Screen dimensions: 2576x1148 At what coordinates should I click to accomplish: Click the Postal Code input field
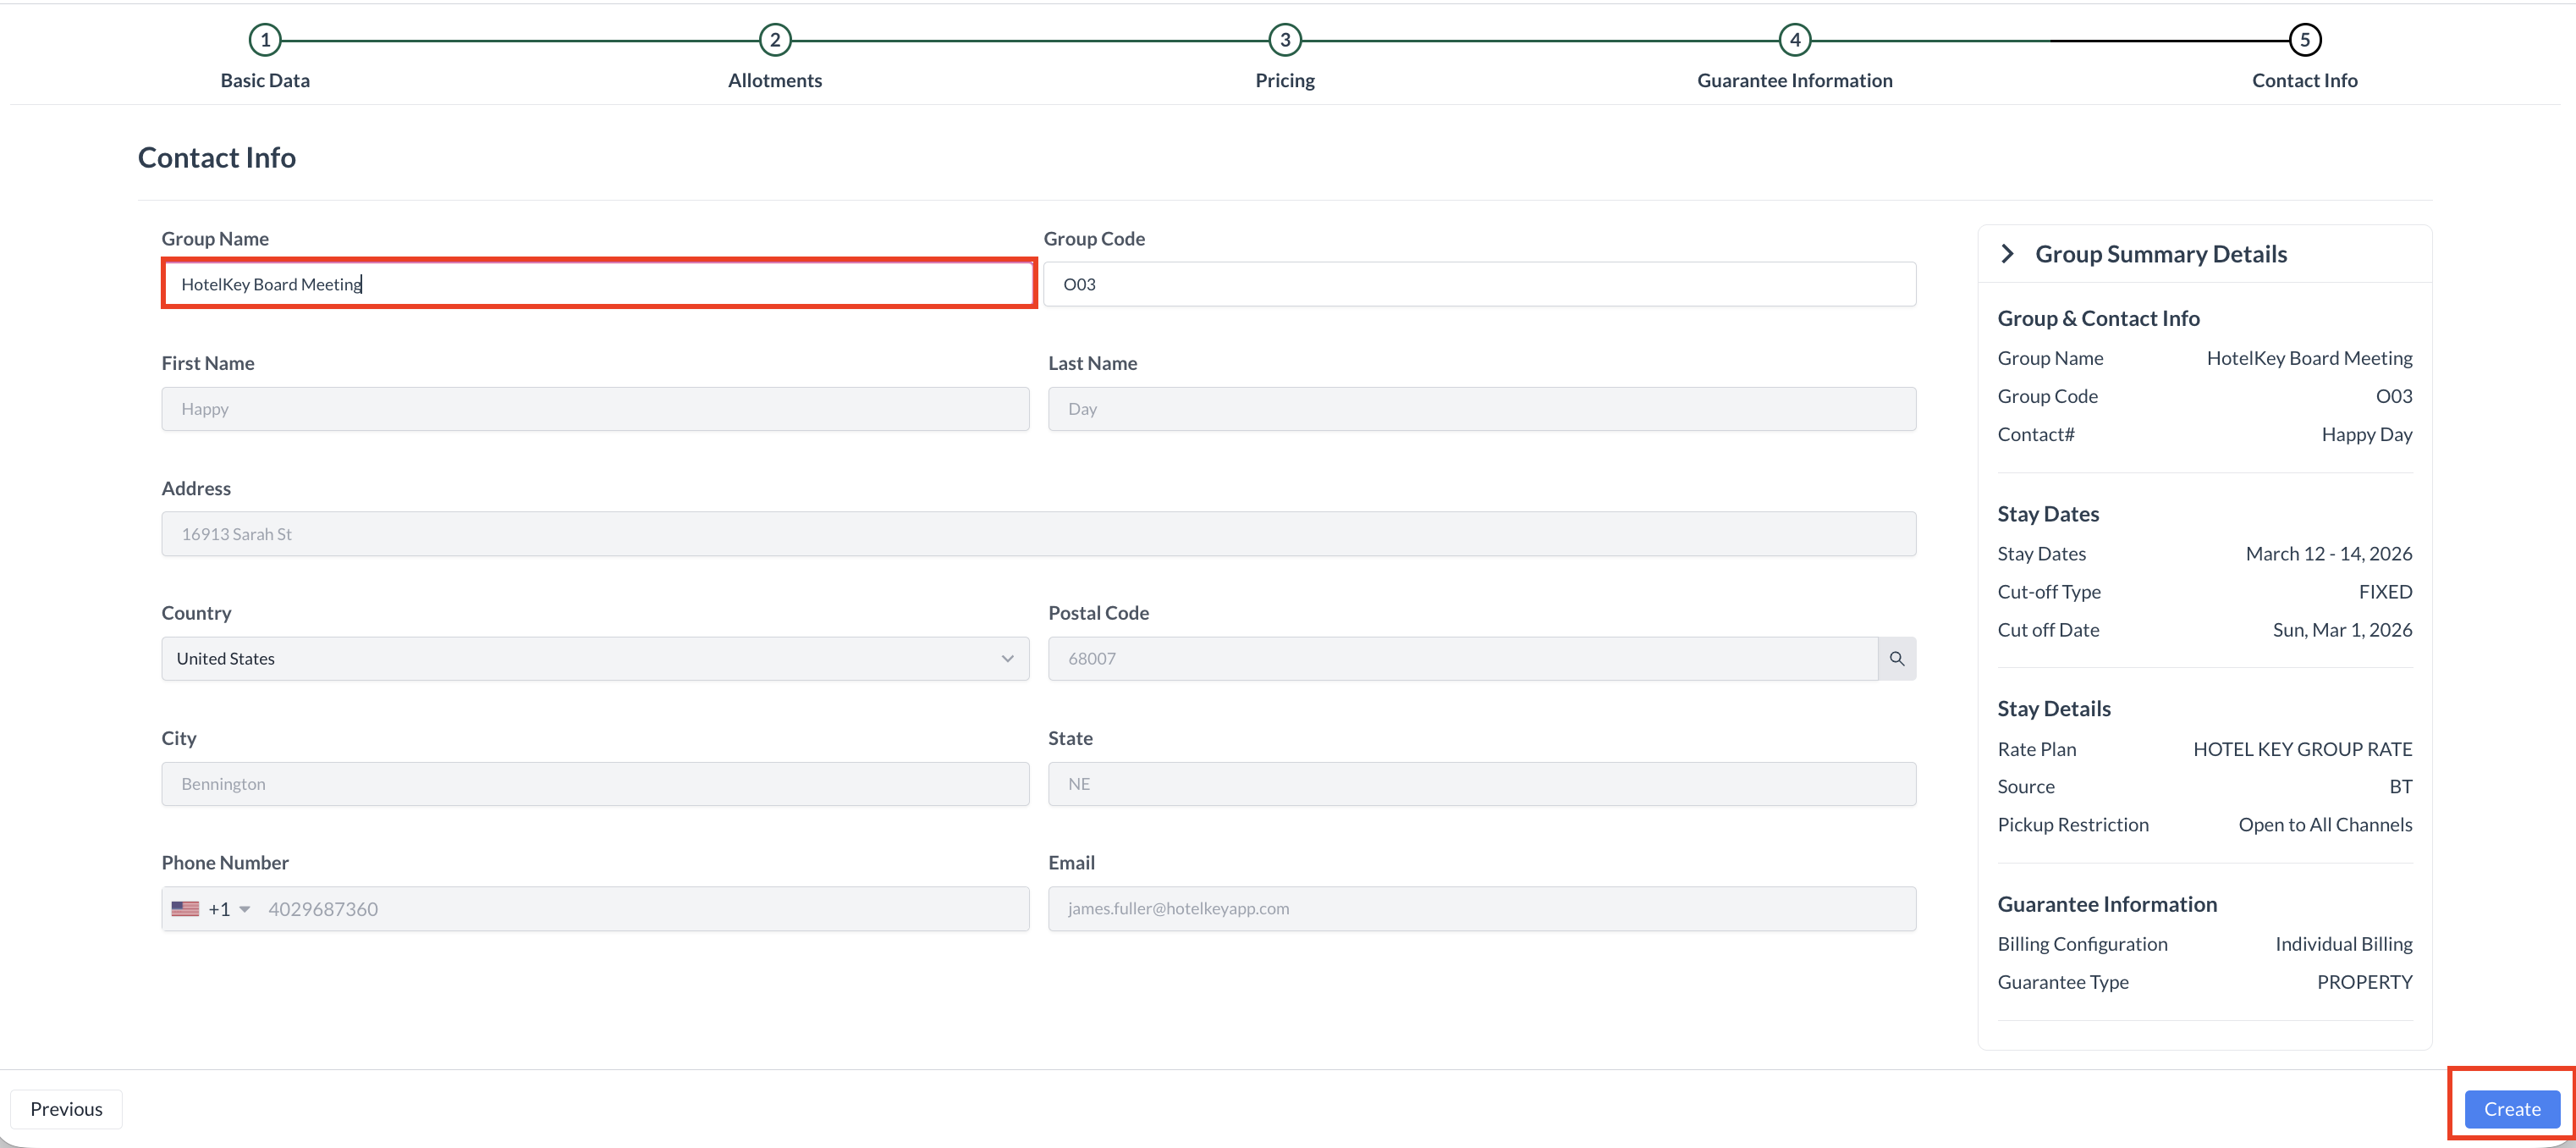pos(1462,659)
